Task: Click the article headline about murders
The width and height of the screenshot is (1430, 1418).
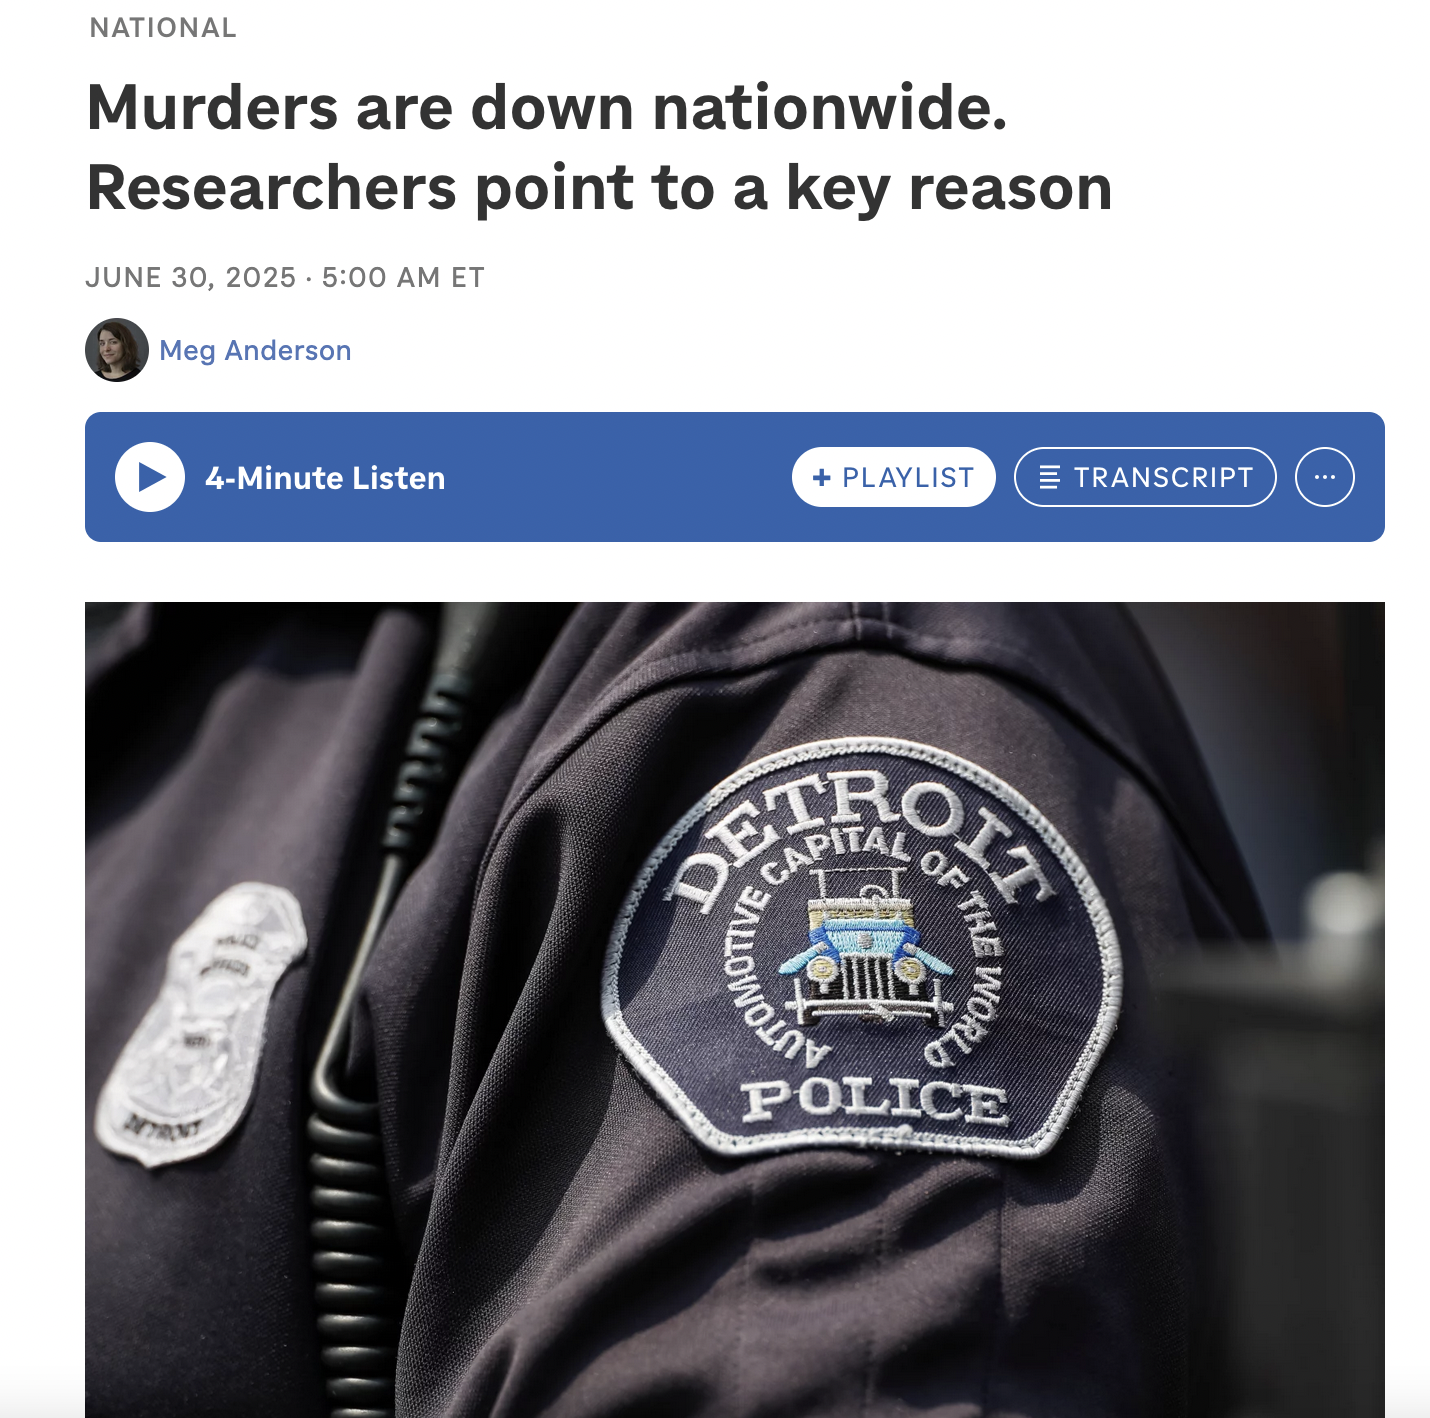Action: [x=599, y=147]
